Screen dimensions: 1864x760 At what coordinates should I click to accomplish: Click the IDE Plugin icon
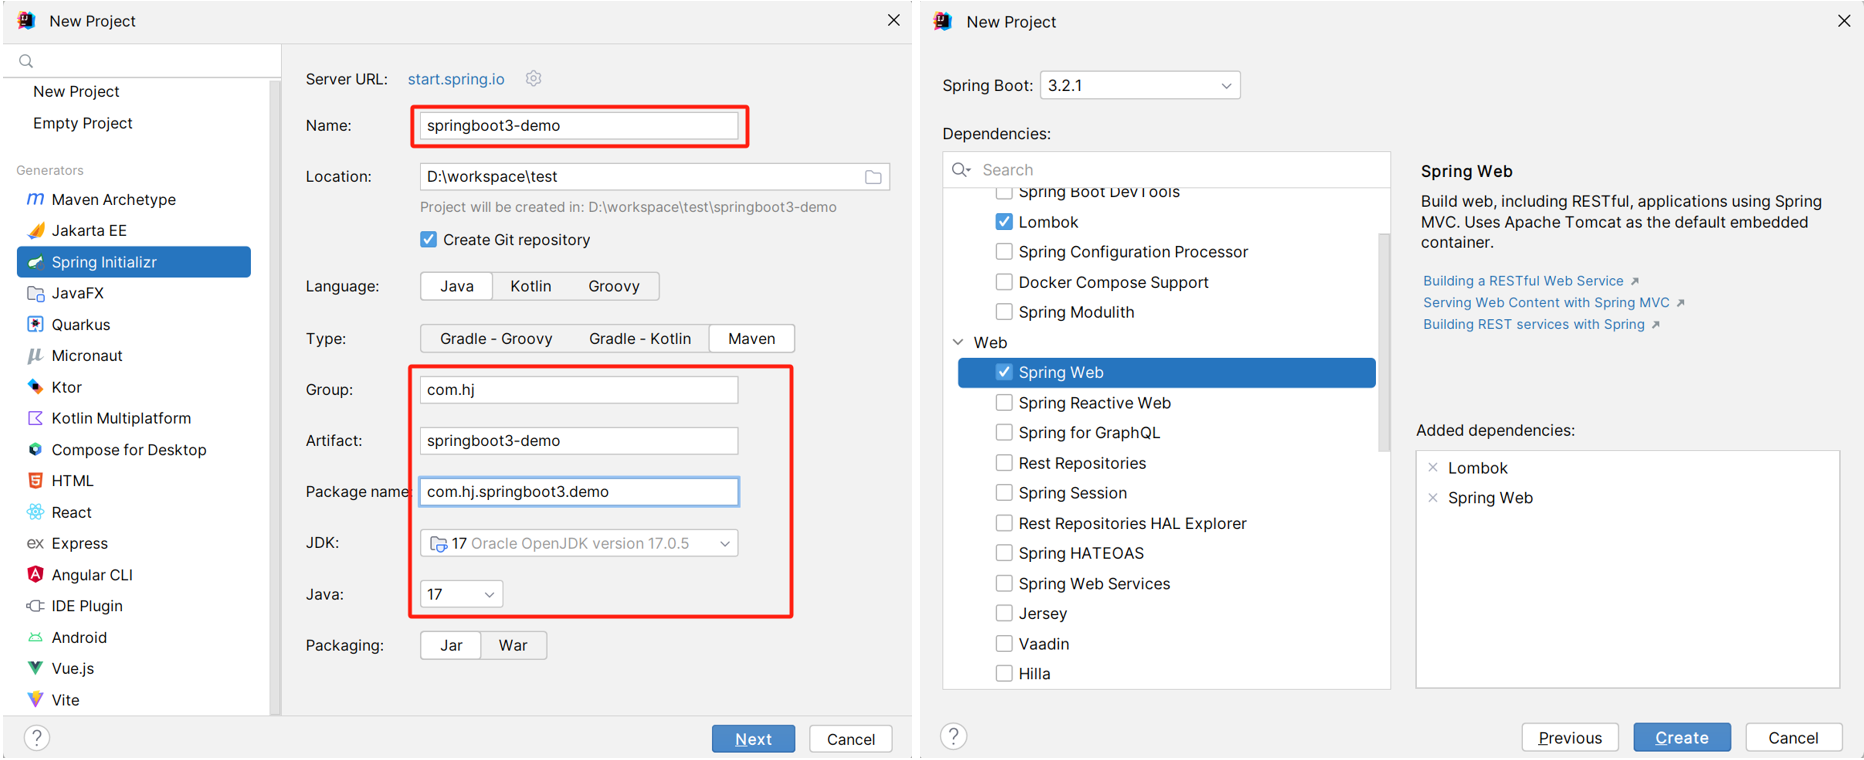(x=35, y=605)
